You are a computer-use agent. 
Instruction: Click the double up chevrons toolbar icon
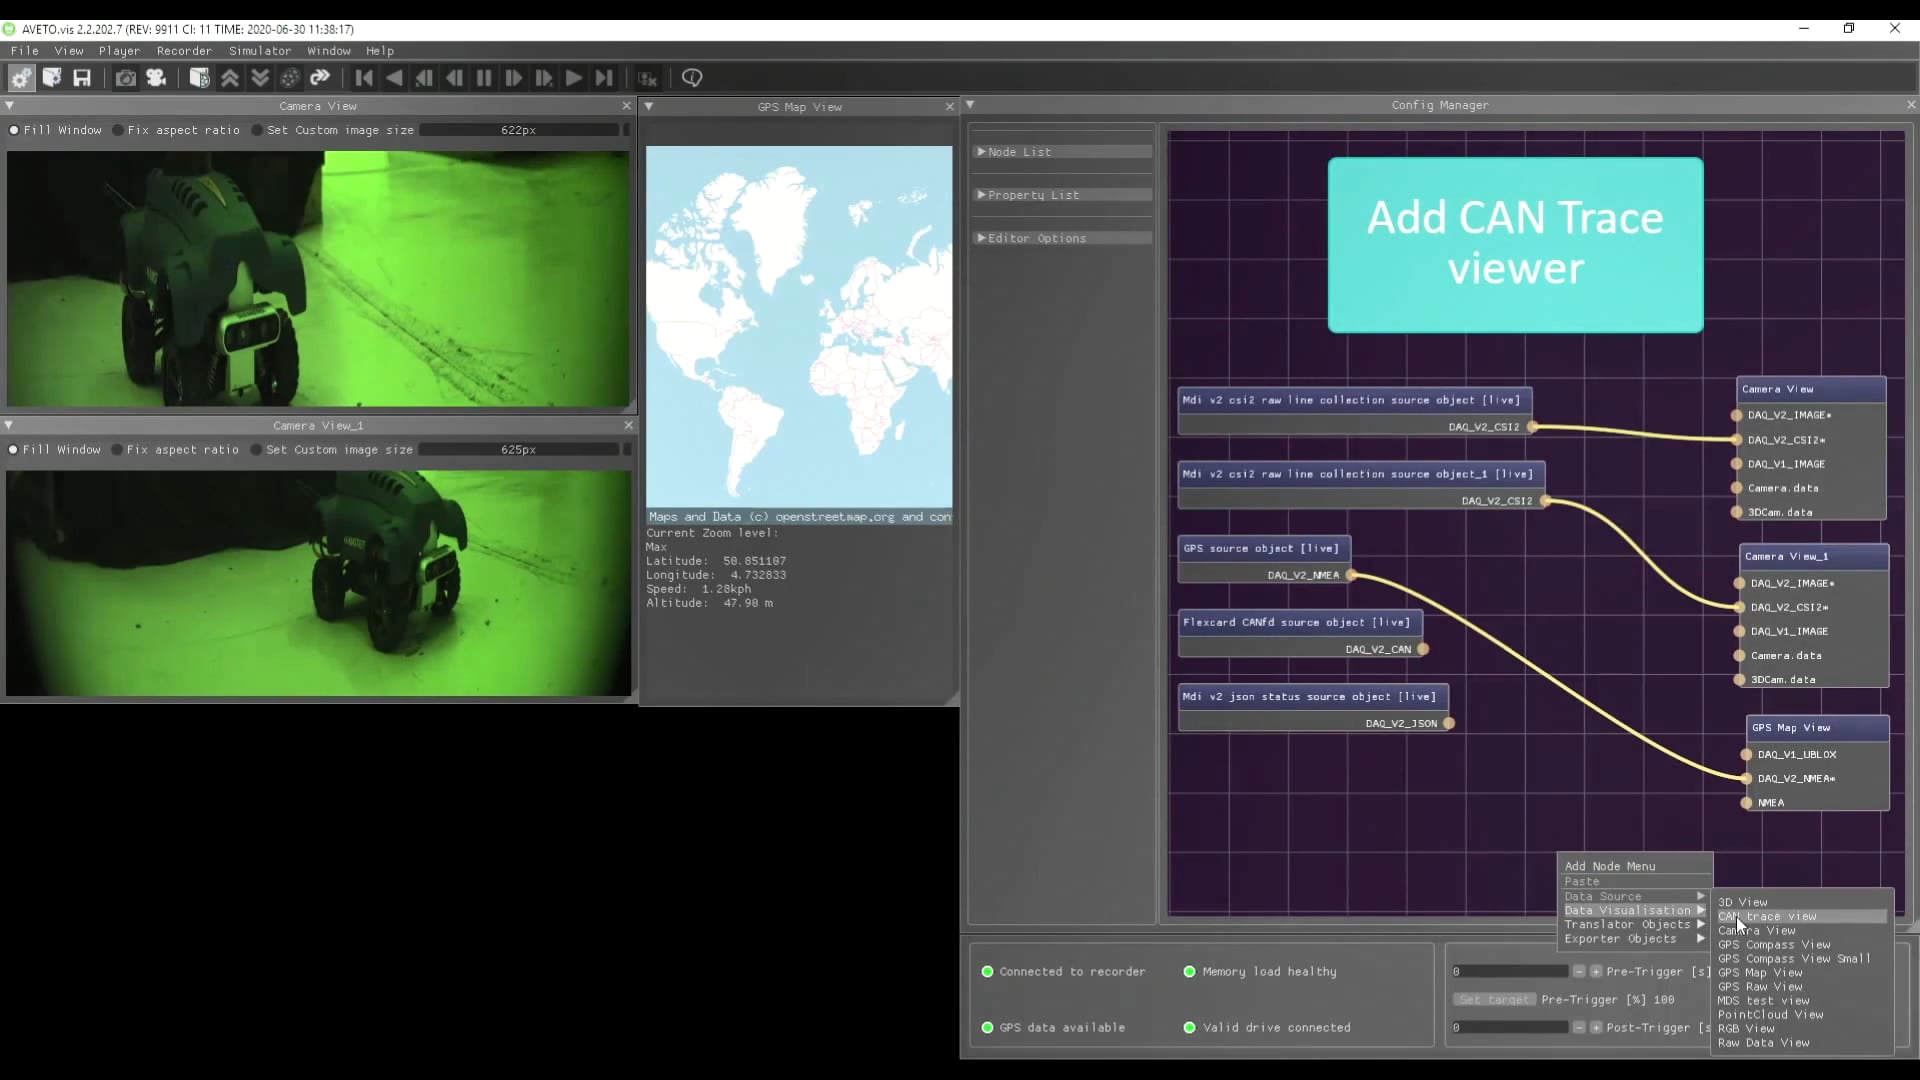(x=230, y=78)
